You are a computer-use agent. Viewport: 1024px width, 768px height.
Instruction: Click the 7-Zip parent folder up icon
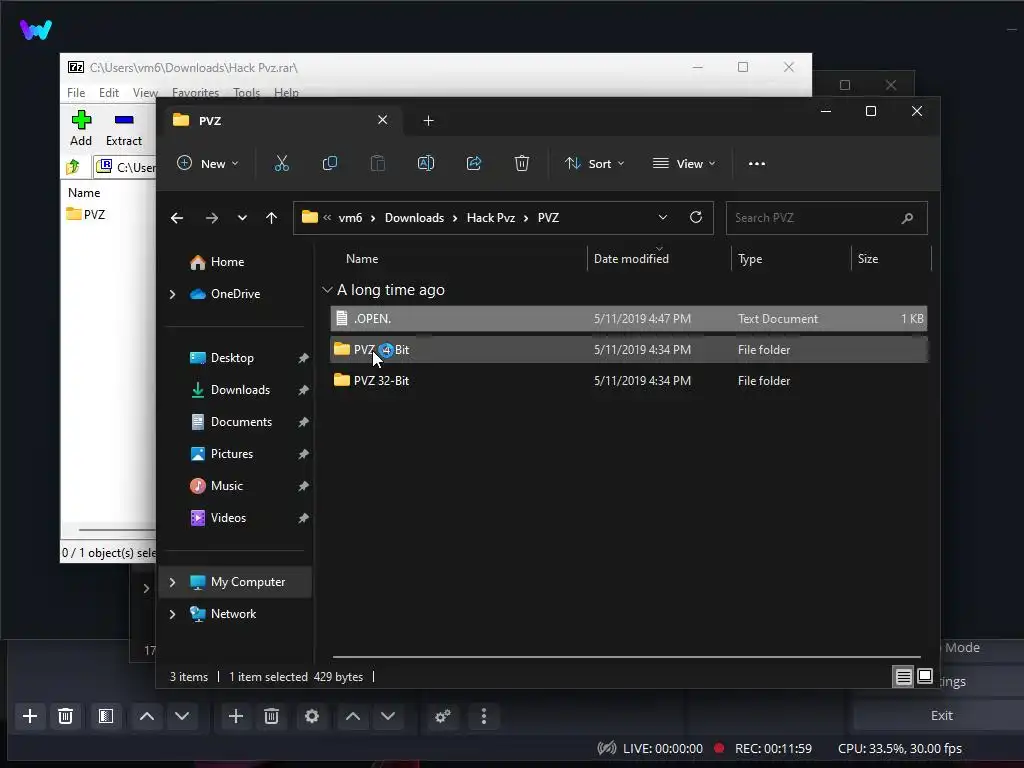pyautogui.click(x=73, y=167)
